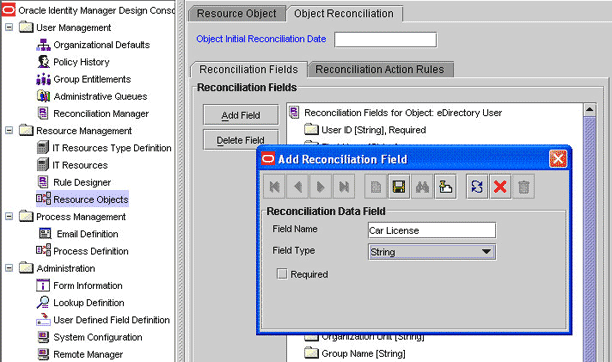Go to next record in dialog toolbar
Screen dimensions: 612x362
[321, 187]
